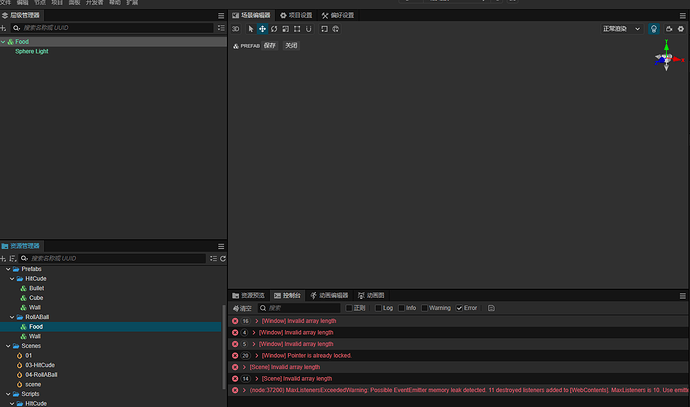Enable the Info filter checkbox
Screen dimensions: 690x407
point(401,308)
